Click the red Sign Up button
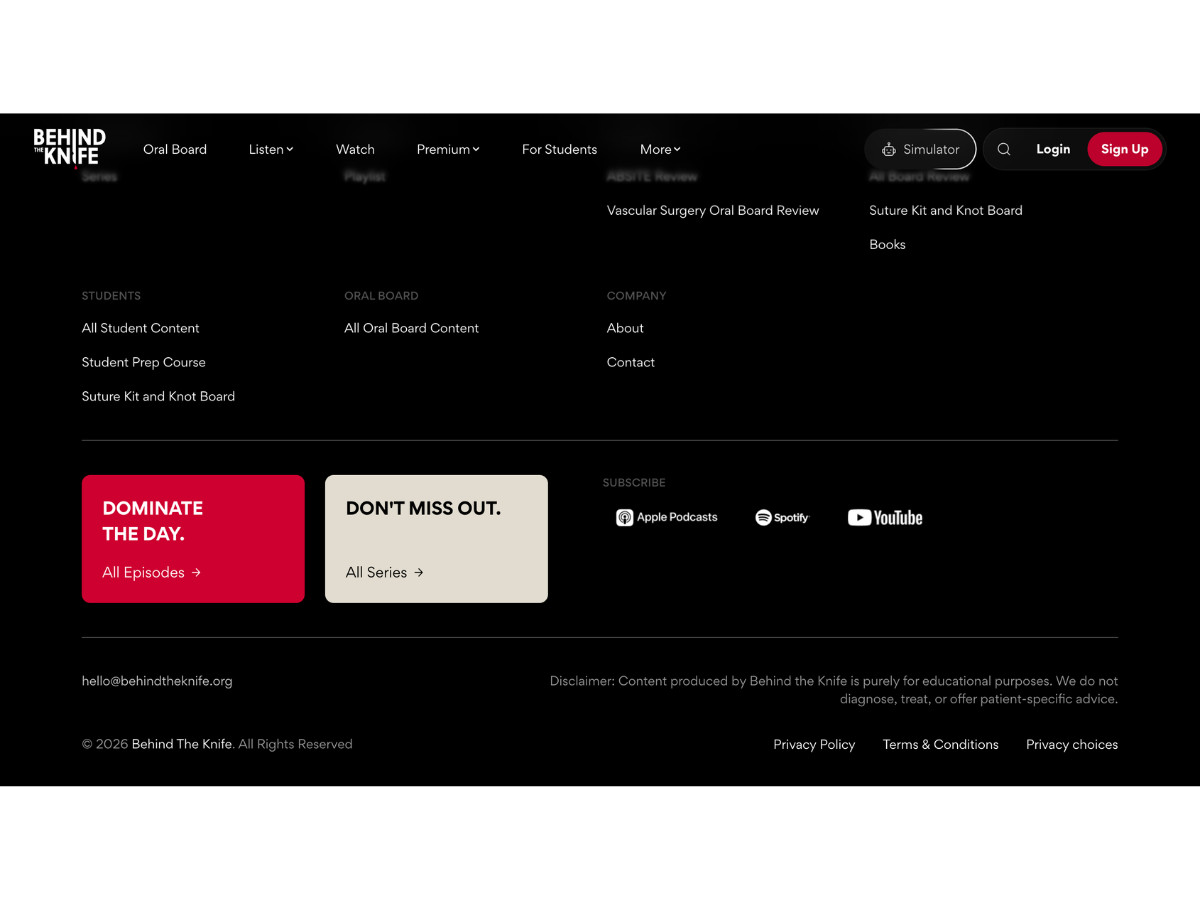1200x900 pixels. click(x=1124, y=149)
